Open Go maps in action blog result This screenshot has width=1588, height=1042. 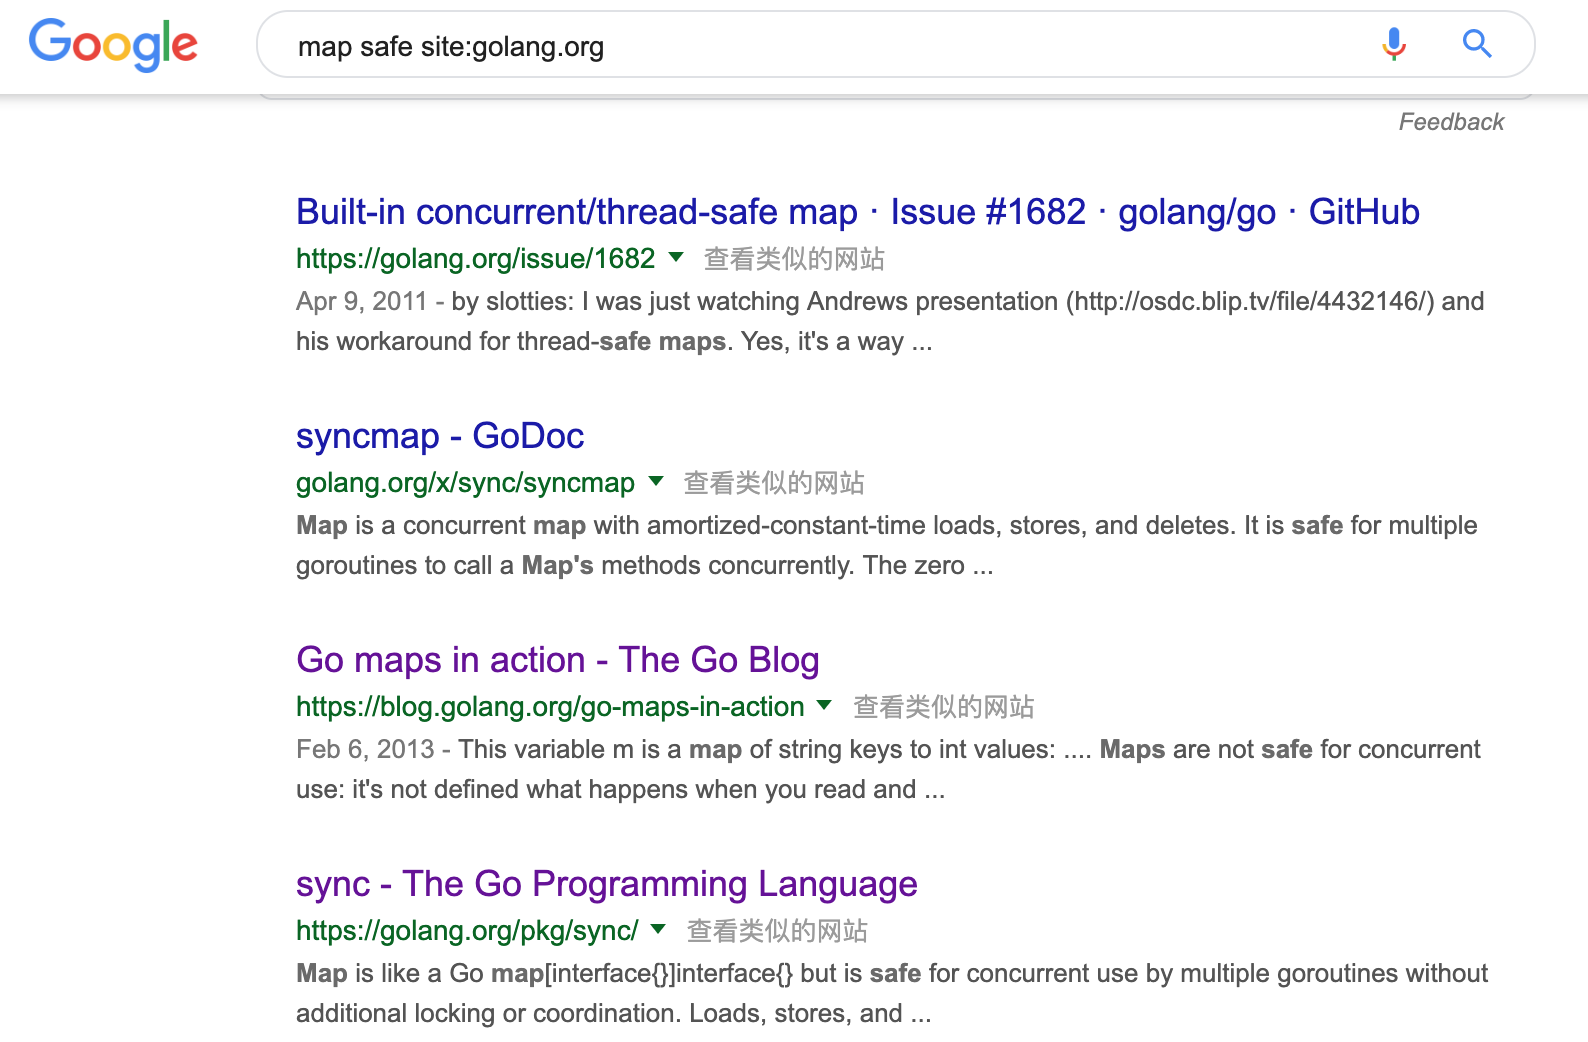click(x=558, y=660)
